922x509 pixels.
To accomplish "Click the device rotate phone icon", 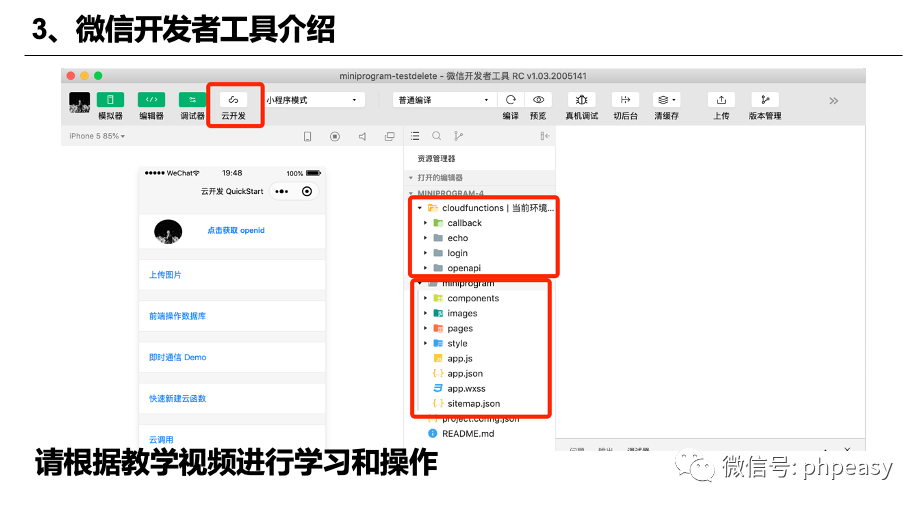I will [x=307, y=136].
